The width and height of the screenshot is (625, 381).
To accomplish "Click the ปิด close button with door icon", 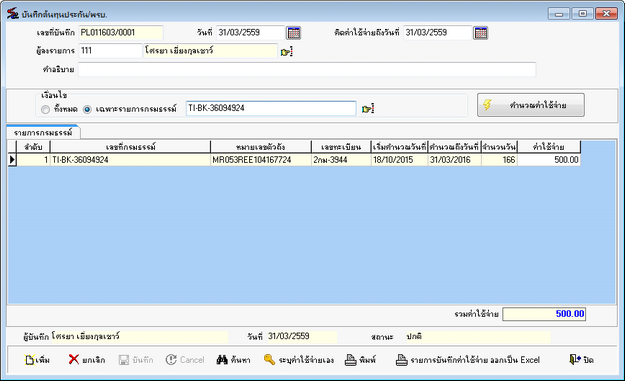I will (582, 360).
